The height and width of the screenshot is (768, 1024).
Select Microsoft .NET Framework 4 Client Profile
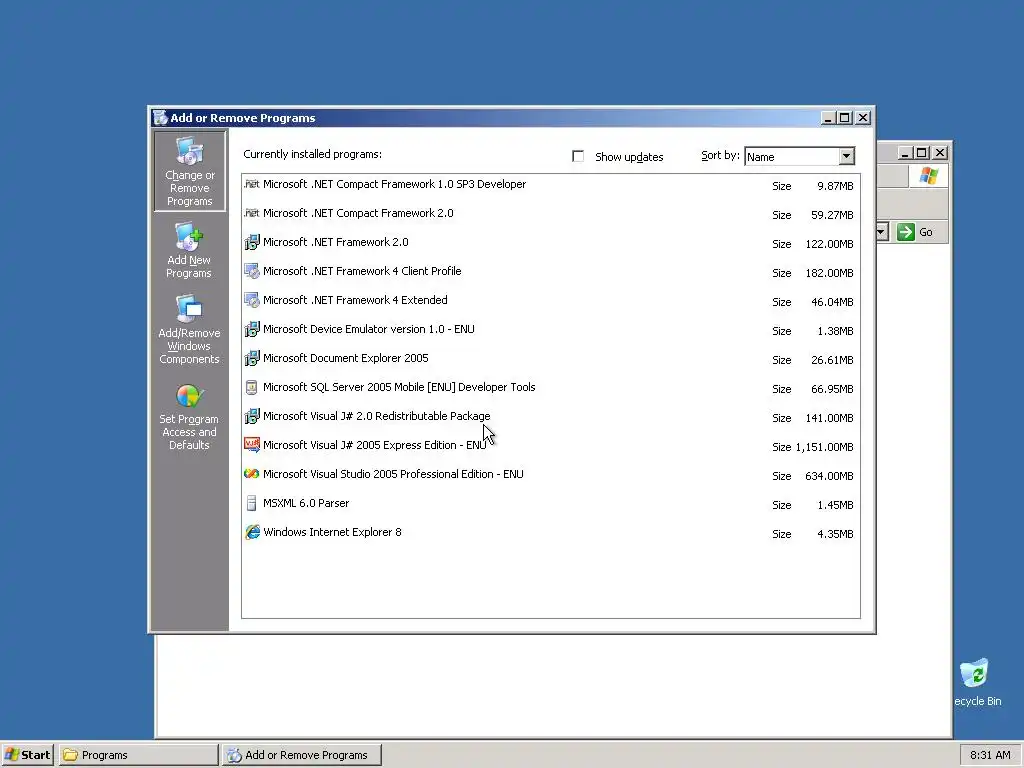coord(362,271)
